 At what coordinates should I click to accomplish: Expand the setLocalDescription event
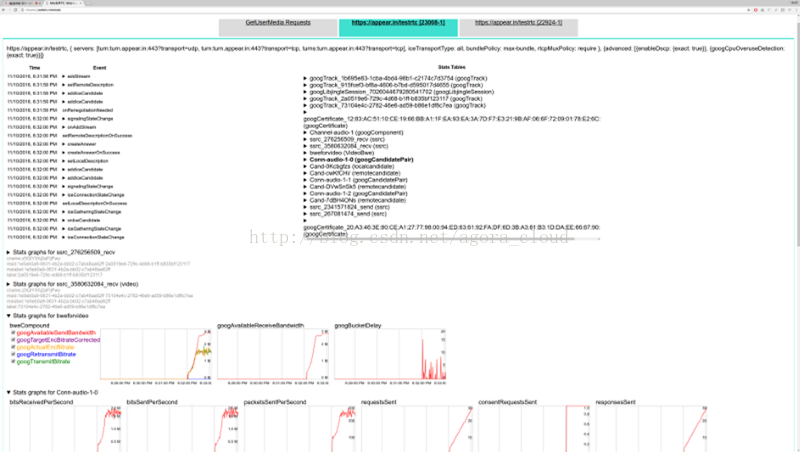(x=64, y=161)
